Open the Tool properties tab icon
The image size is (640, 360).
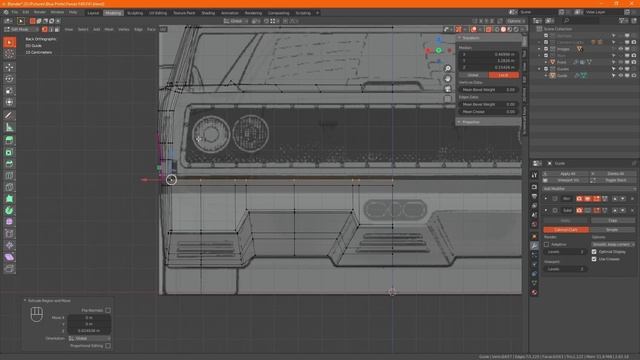534,176
